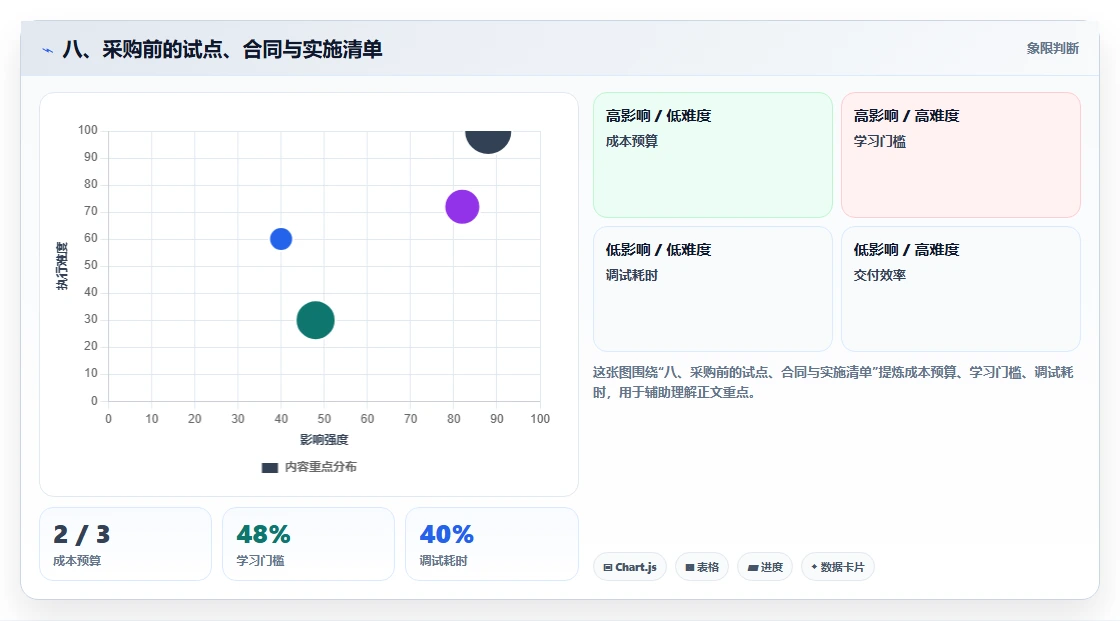Click the 成本预算 text in green quadrant

(632, 141)
